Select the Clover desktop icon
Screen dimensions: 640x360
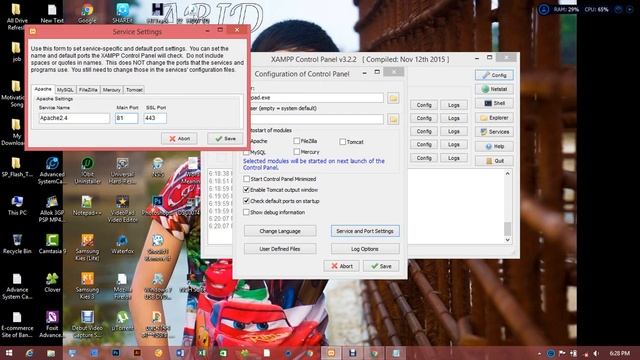52,282
